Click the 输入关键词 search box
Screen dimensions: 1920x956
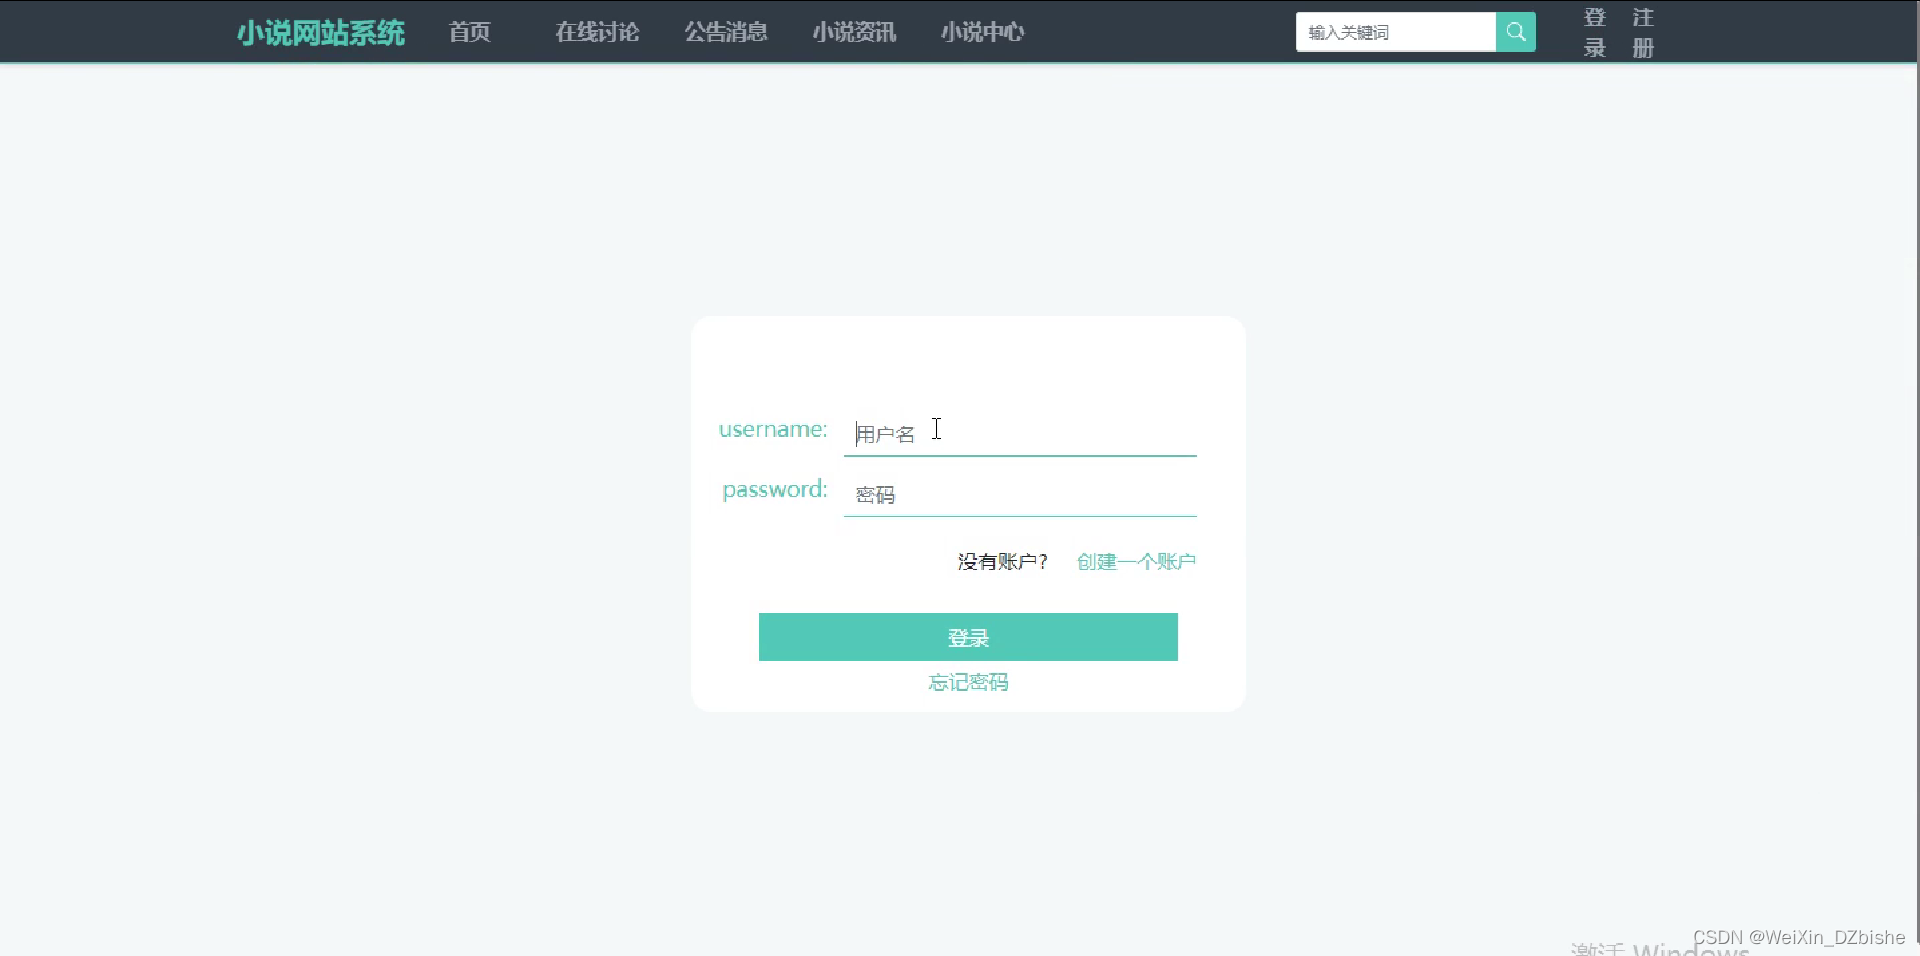1395,31
